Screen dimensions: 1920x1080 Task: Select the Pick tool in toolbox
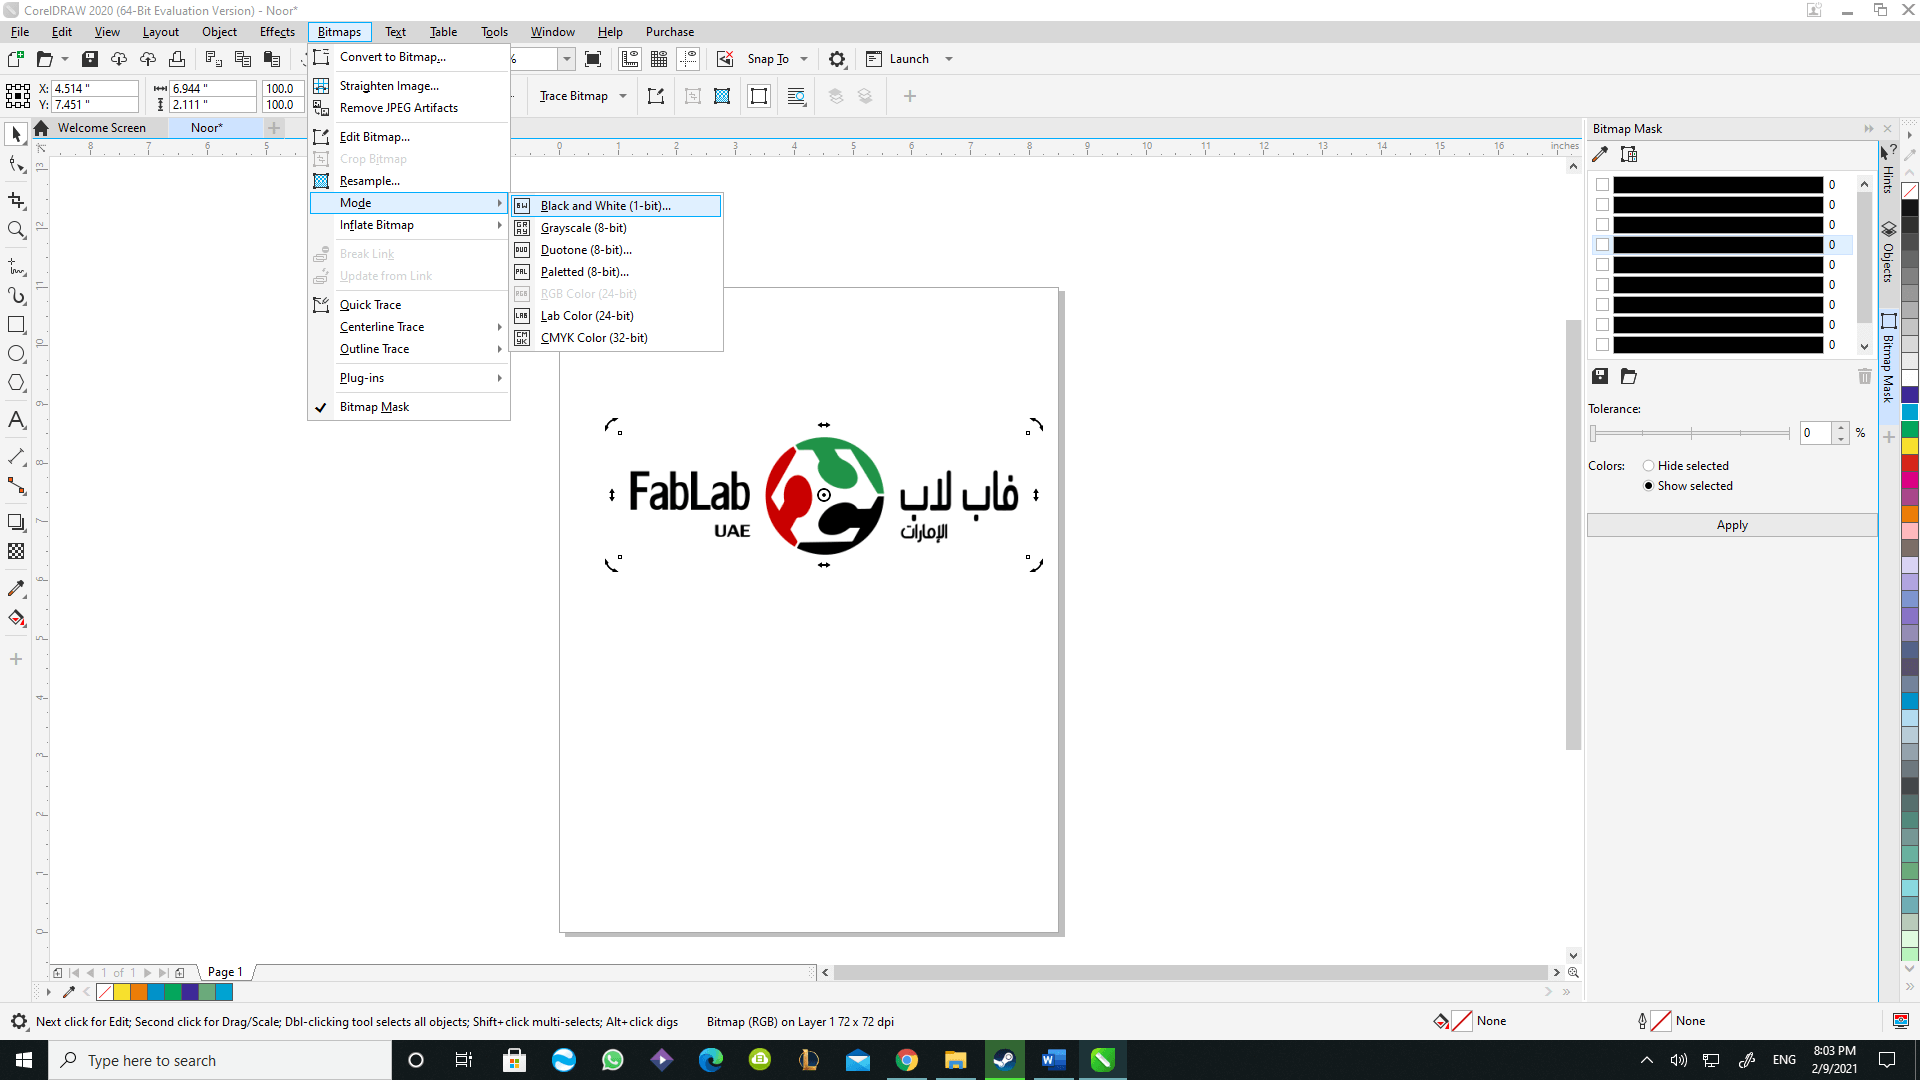pos(16,134)
